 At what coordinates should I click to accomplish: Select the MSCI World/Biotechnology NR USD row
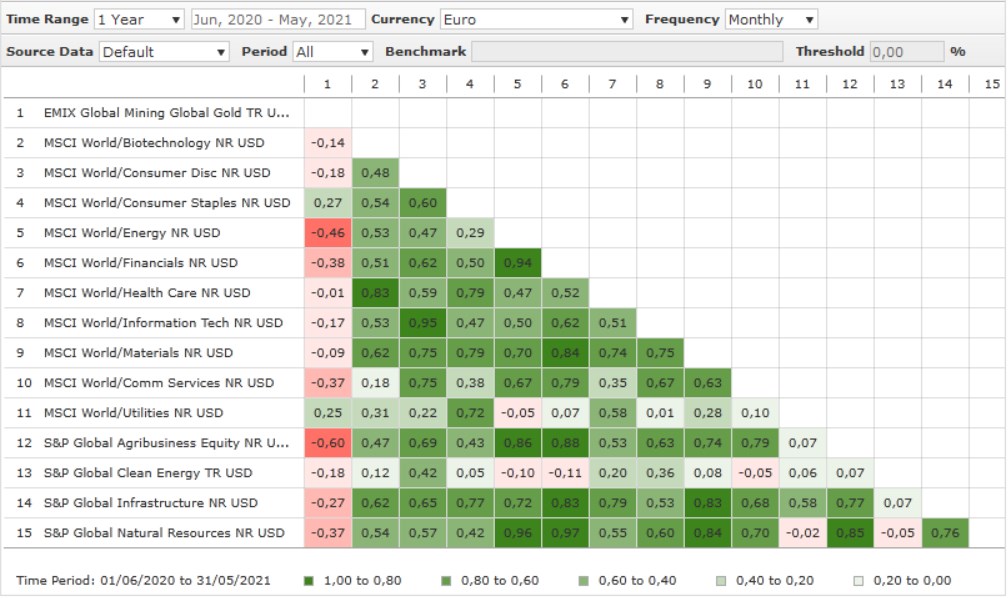point(154,143)
